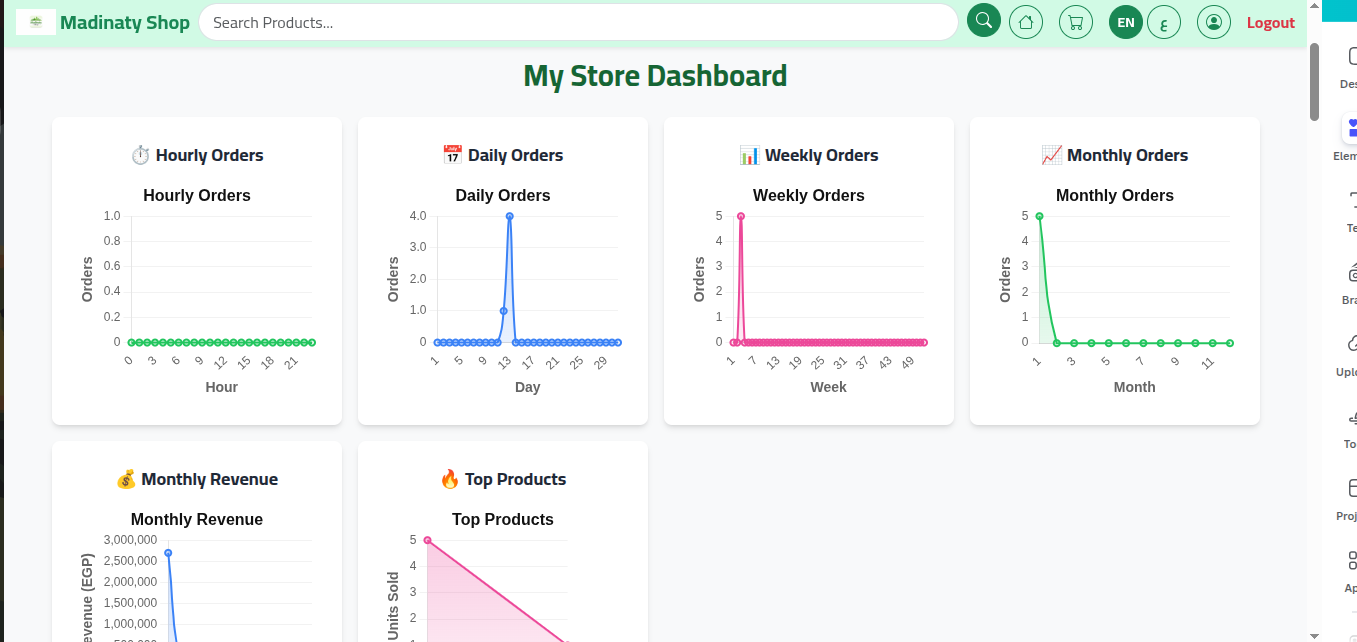Open the user profile icon
1357x642 pixels.
1214,22
